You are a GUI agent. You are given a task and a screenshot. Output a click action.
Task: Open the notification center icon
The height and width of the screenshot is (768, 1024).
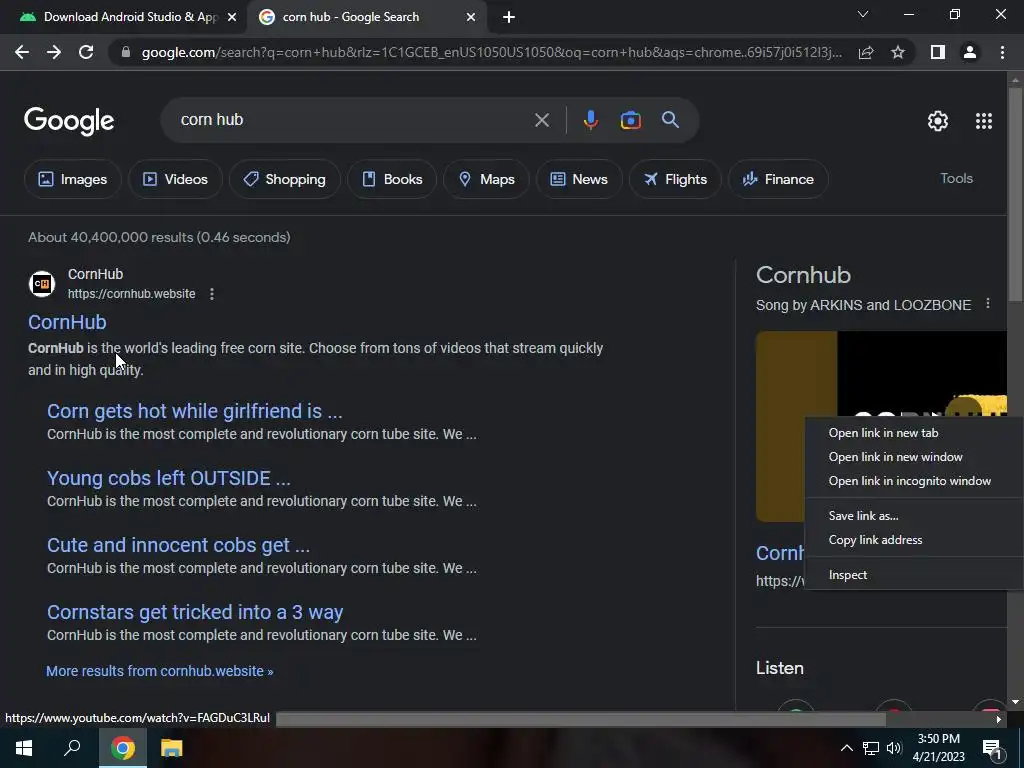pyautogui.click(x=992, y=748)
